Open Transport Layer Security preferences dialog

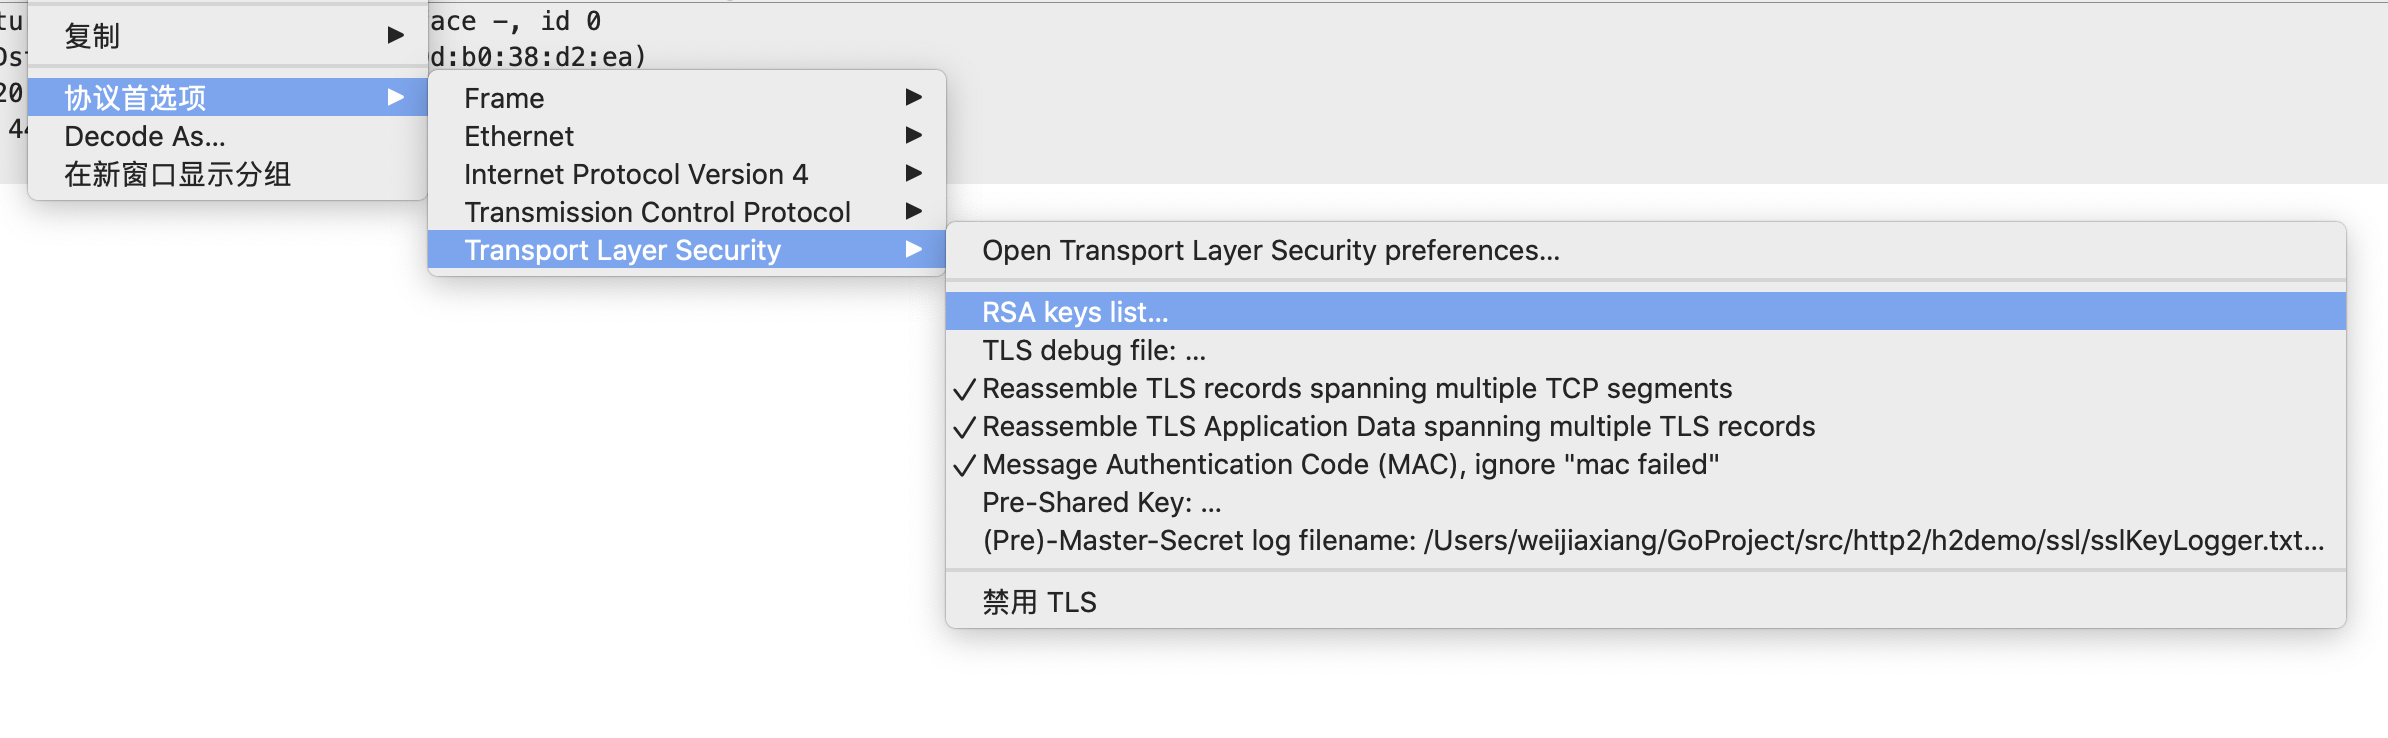[x=1270, y=250]
